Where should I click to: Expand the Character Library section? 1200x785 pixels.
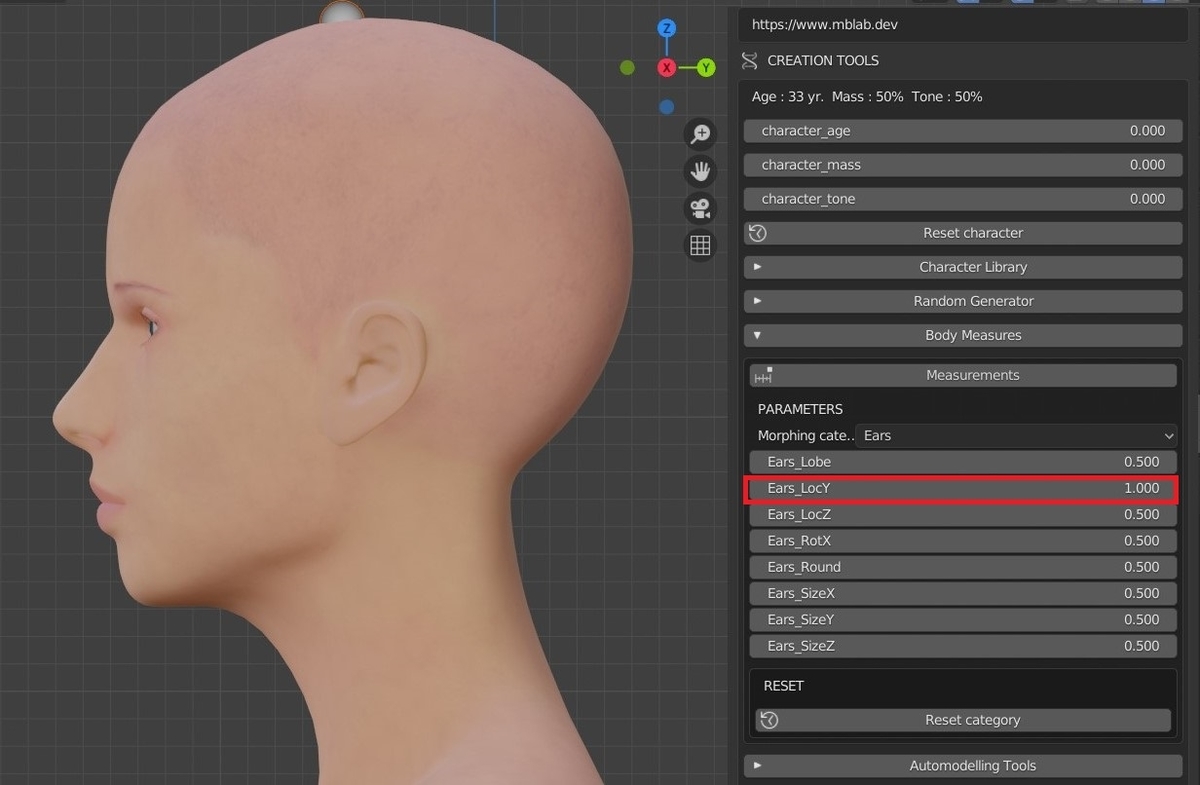pos(963,267)
